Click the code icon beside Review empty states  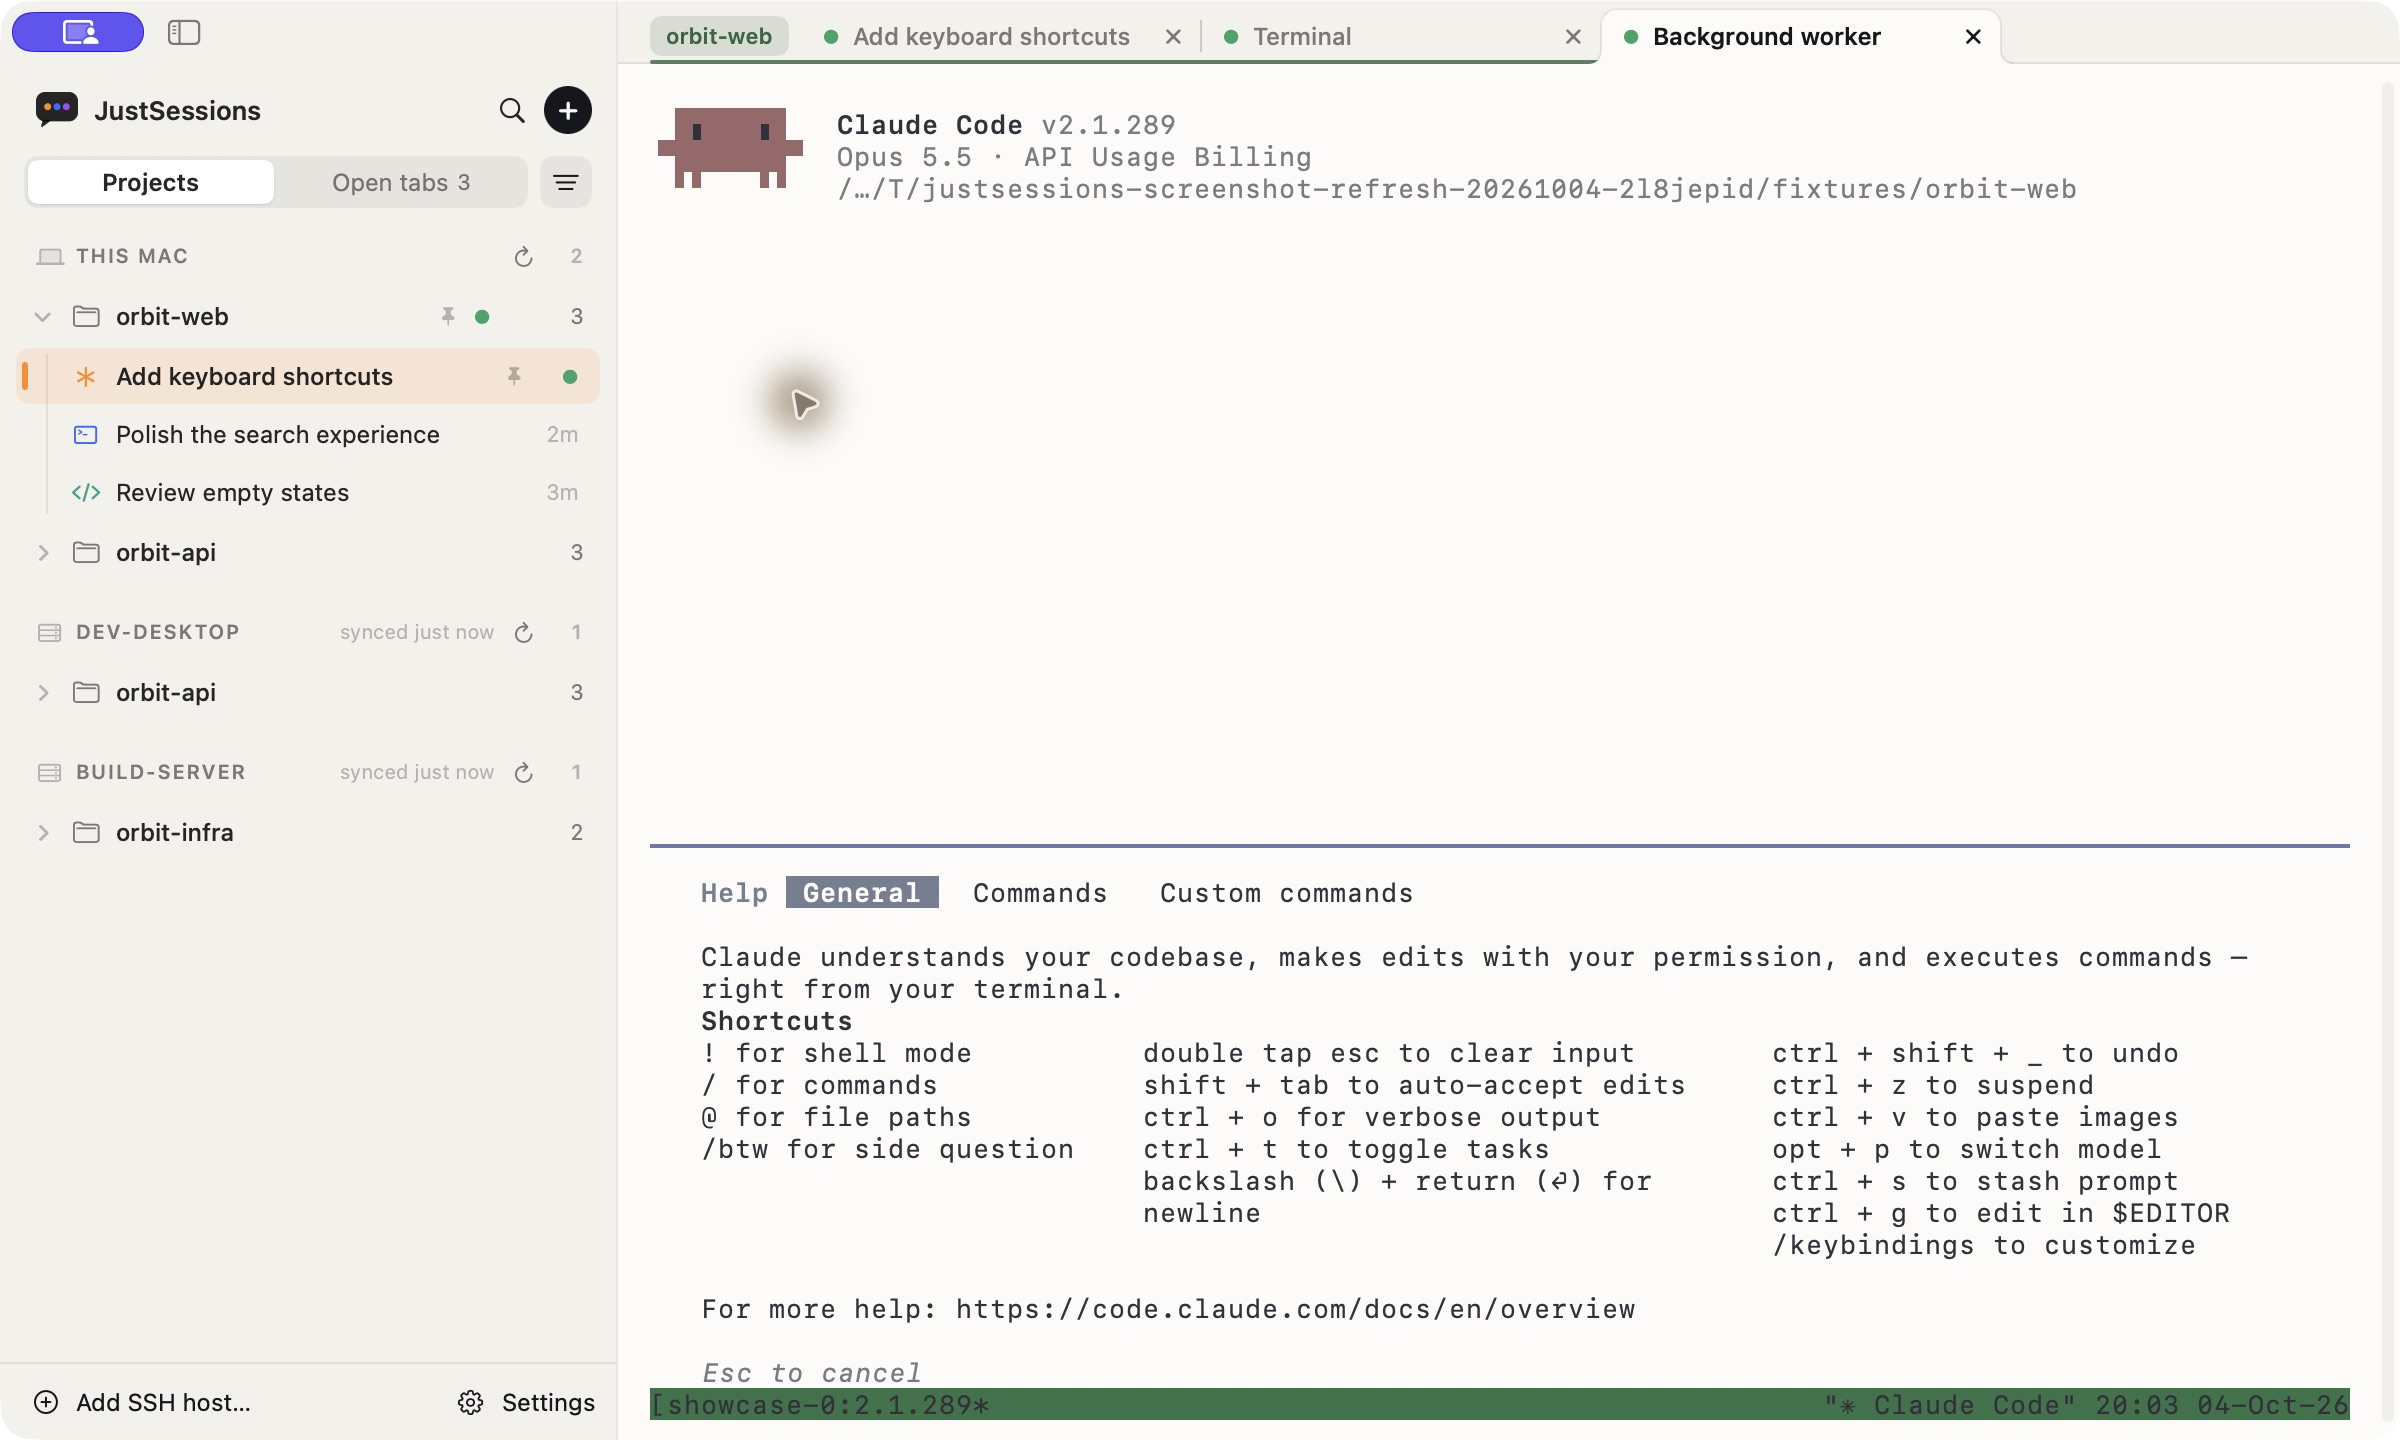point(86,492)
